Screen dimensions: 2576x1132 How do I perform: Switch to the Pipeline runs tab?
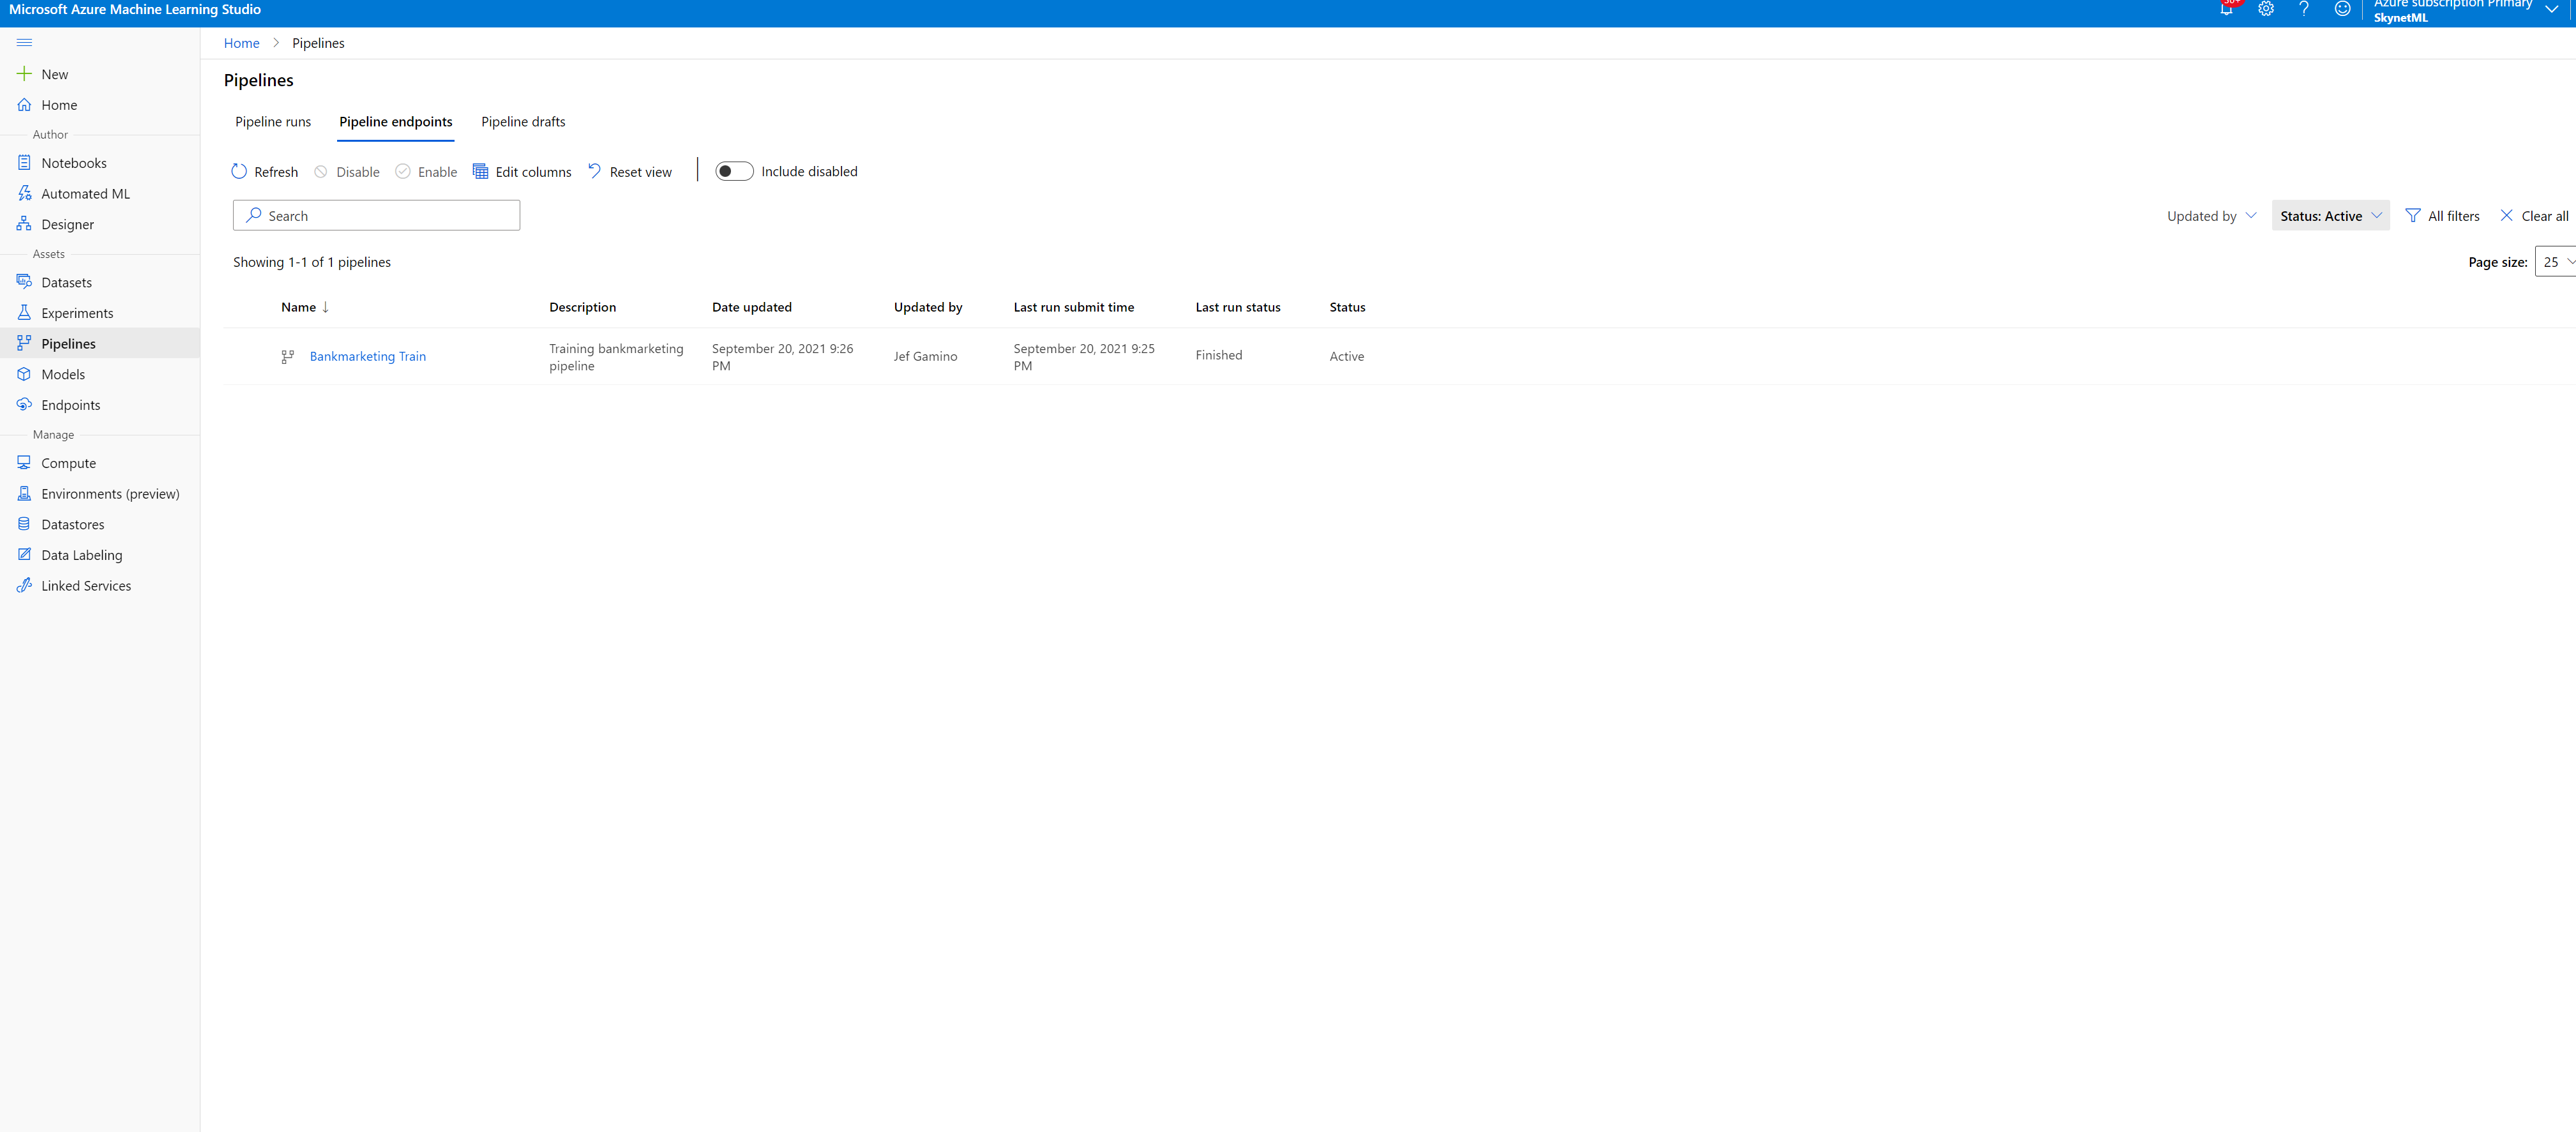(x=272, y=121)
